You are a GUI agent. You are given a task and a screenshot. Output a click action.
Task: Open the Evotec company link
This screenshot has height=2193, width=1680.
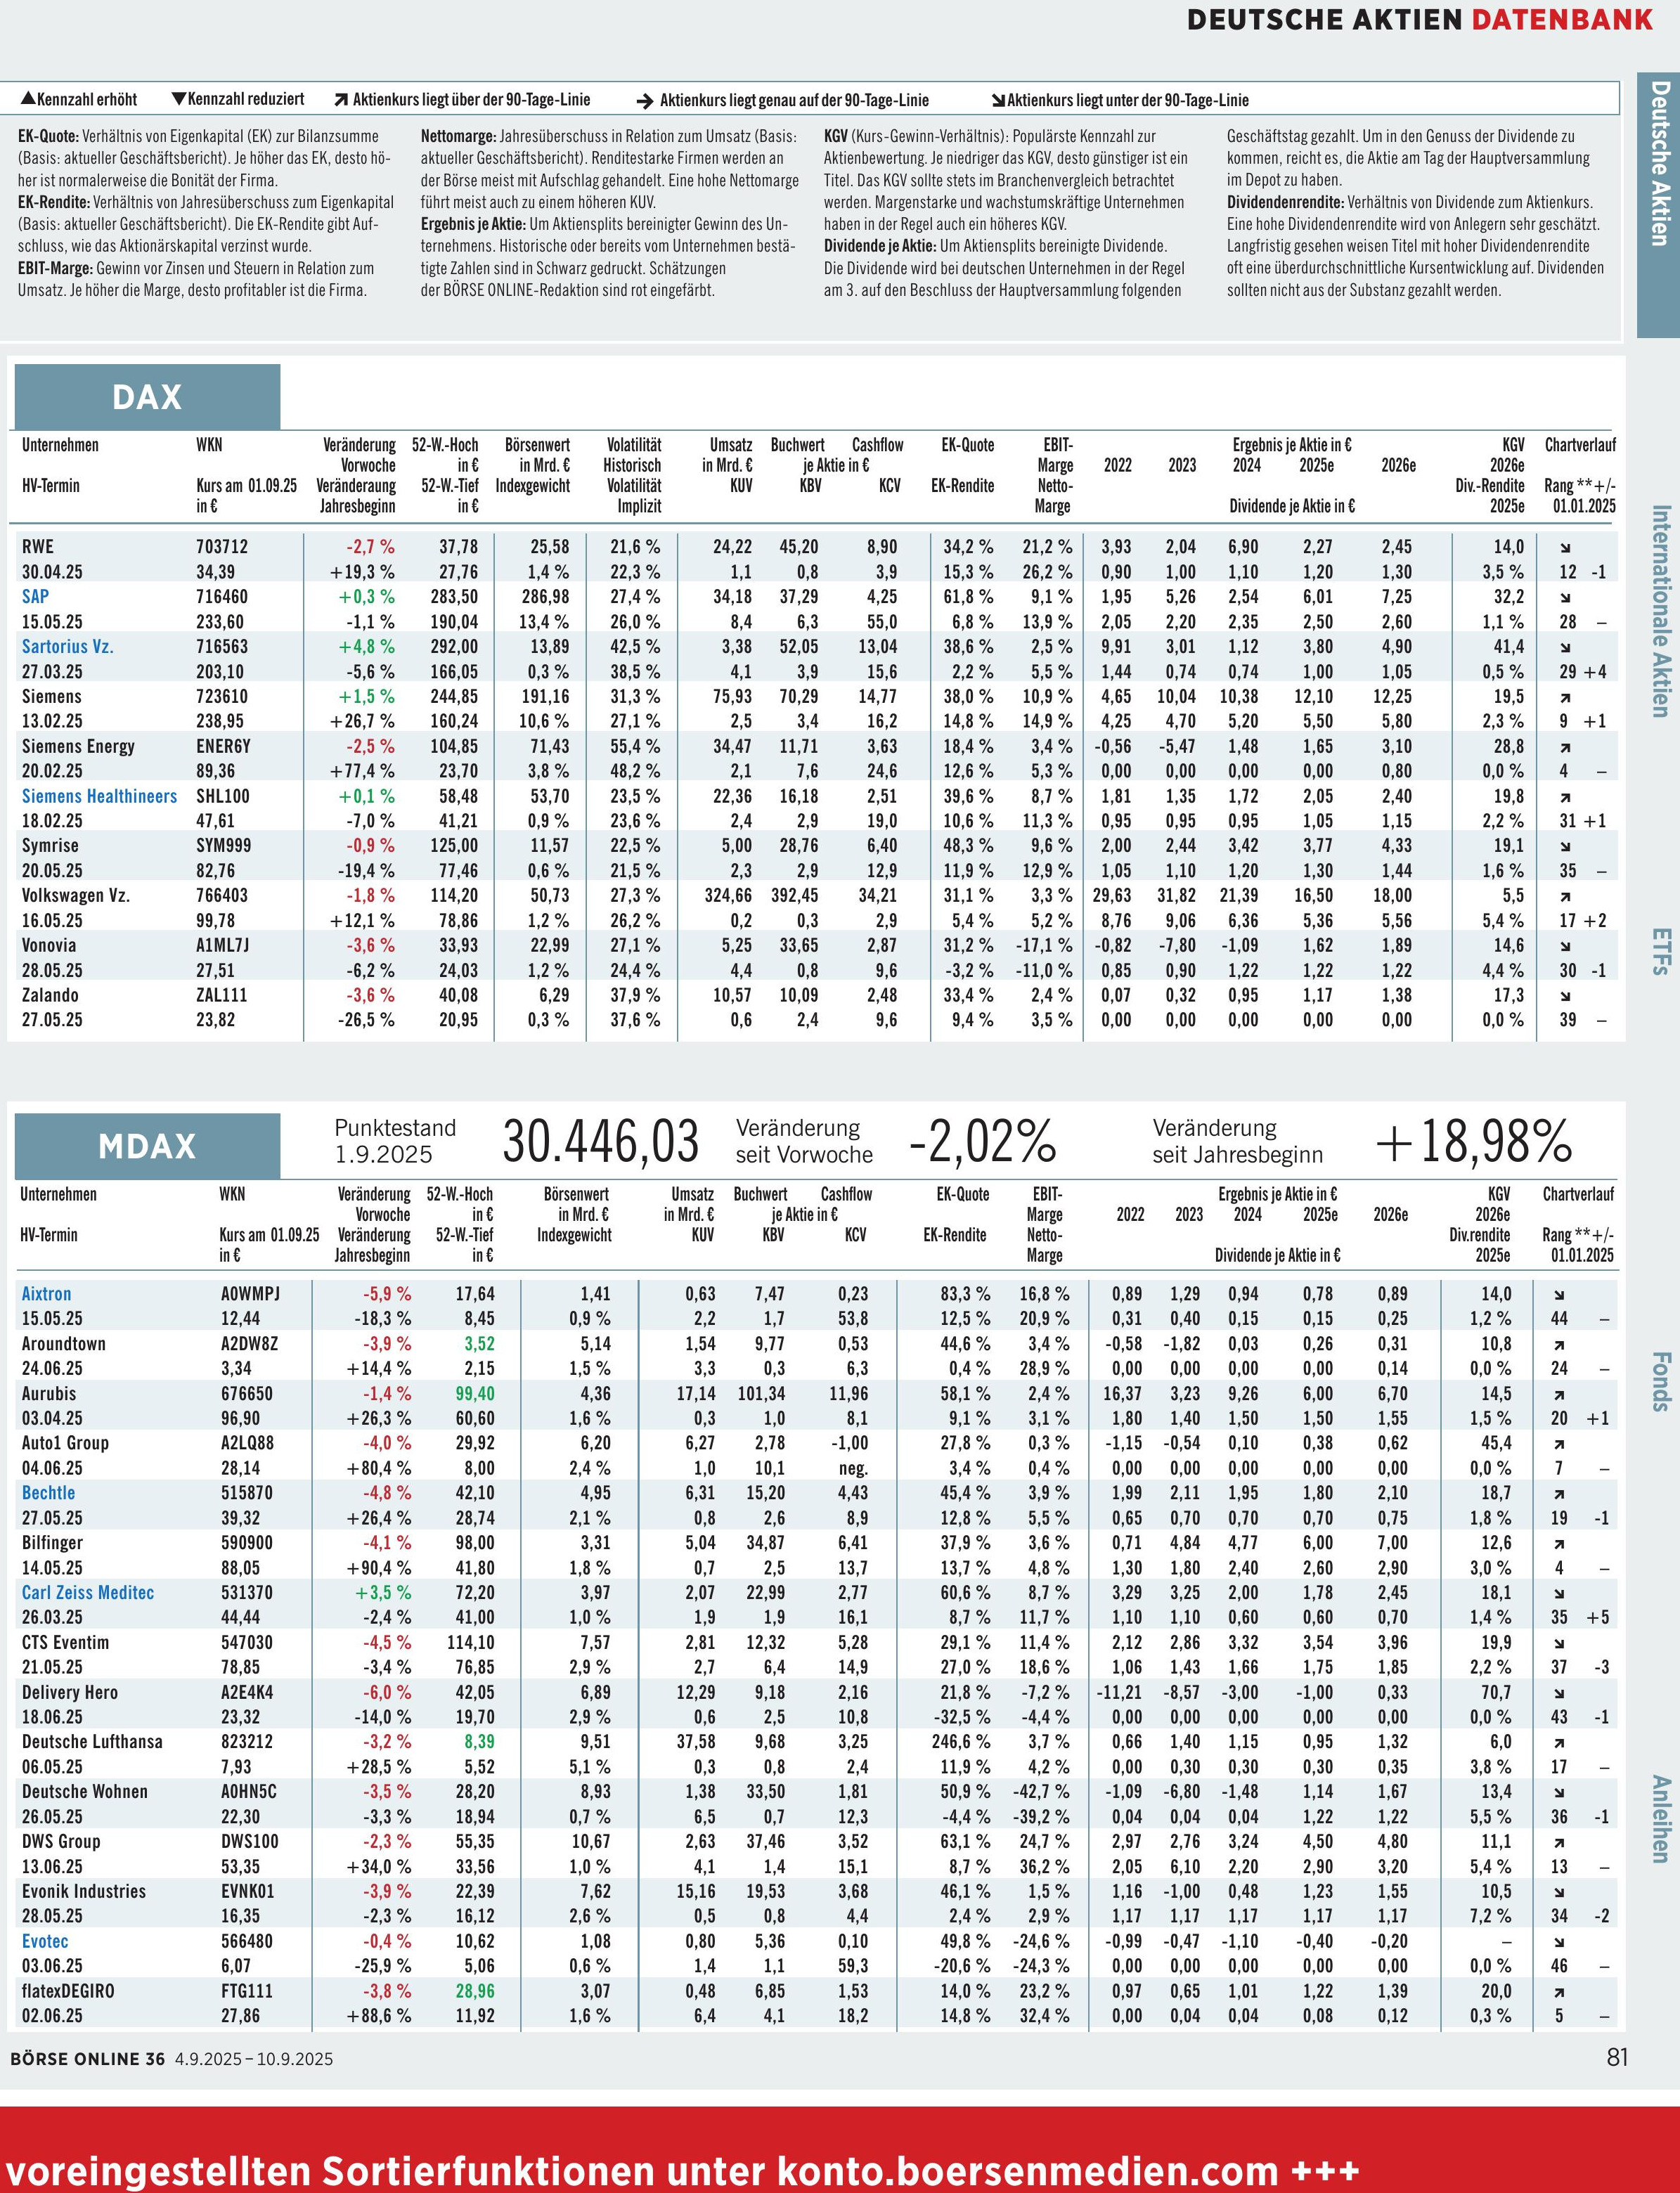tap(45, 1941)
